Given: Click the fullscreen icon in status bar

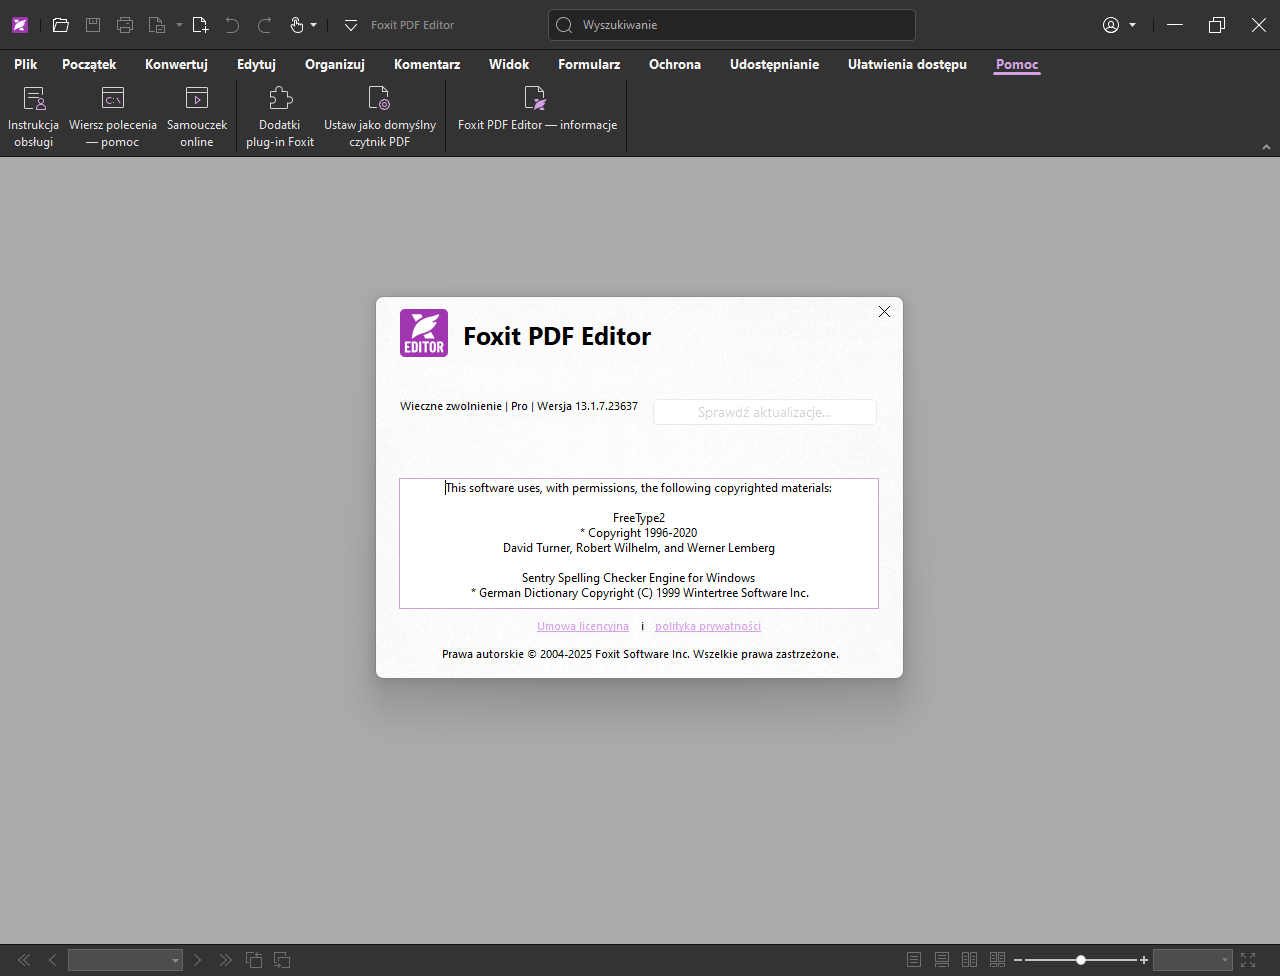Looking at the screenshot, I should [1248, 960].
